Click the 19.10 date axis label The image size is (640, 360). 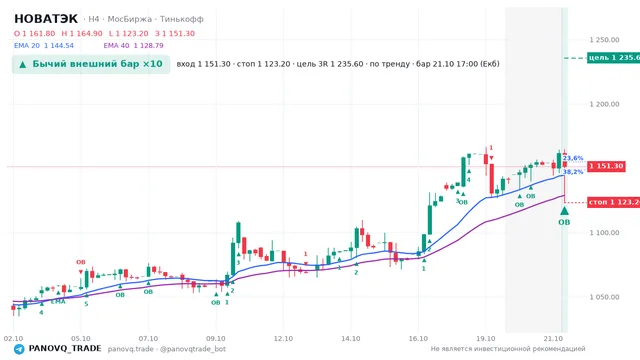pos(486,338)
